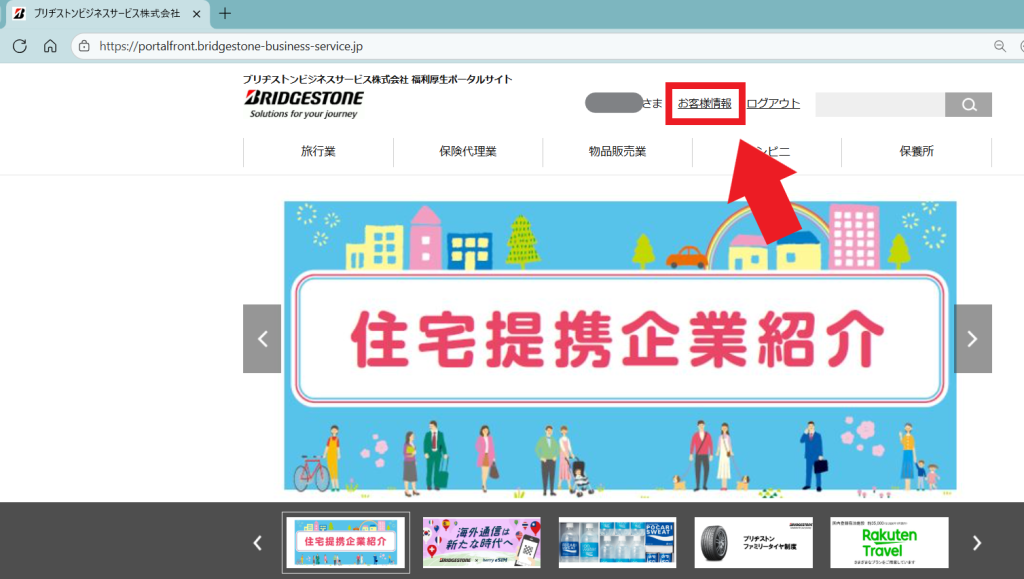Open the お客様情報 link
Screen dimensions: 1024x579
(x=704, y=103)
